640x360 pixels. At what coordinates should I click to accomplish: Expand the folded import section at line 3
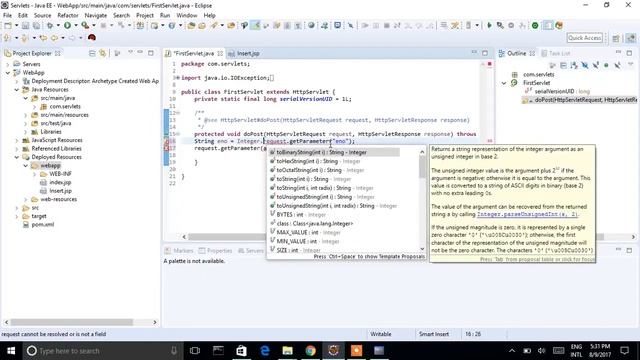coord(178,78)
